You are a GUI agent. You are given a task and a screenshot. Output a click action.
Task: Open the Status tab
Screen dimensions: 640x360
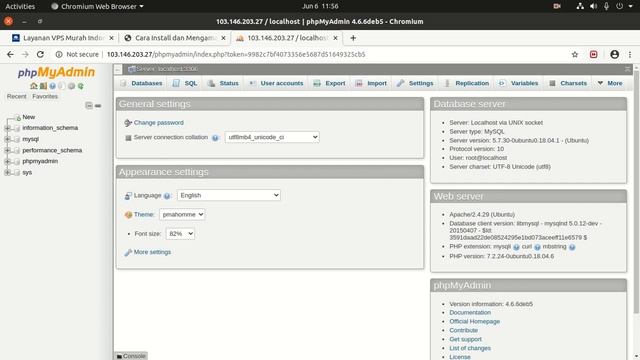223,83
